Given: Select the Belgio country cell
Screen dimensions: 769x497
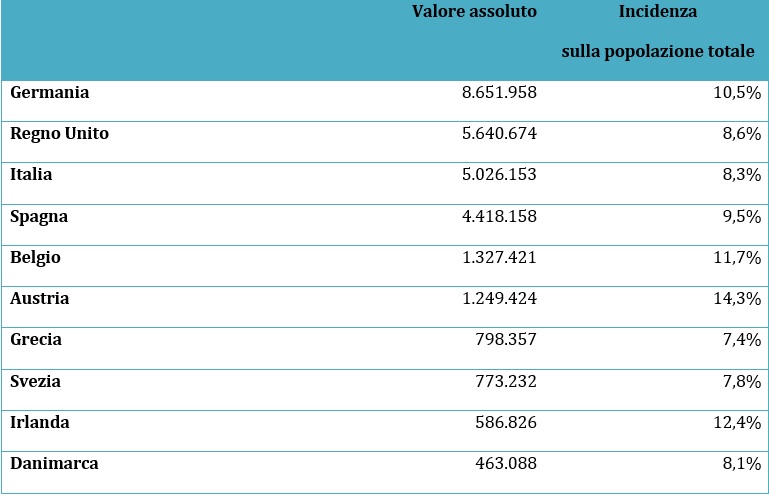Looking at the screenshot, I should point(35,258).
